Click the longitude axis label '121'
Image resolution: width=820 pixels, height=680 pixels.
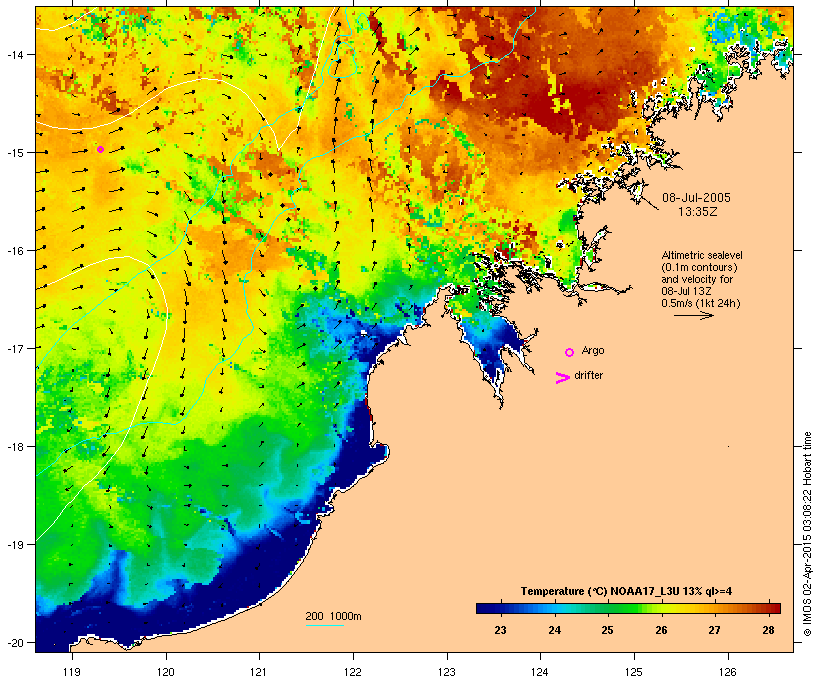(259, 672)
